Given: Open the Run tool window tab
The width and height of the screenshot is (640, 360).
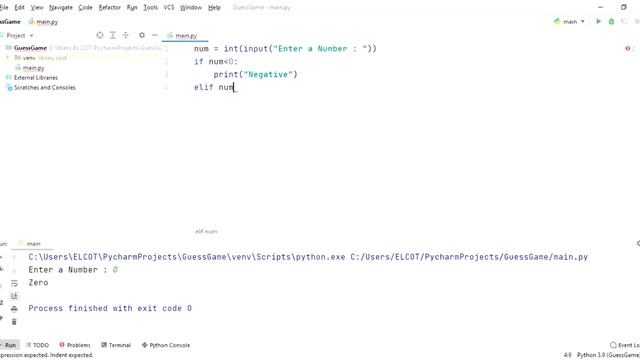Looking at the screenshot, I should (9, 345).
